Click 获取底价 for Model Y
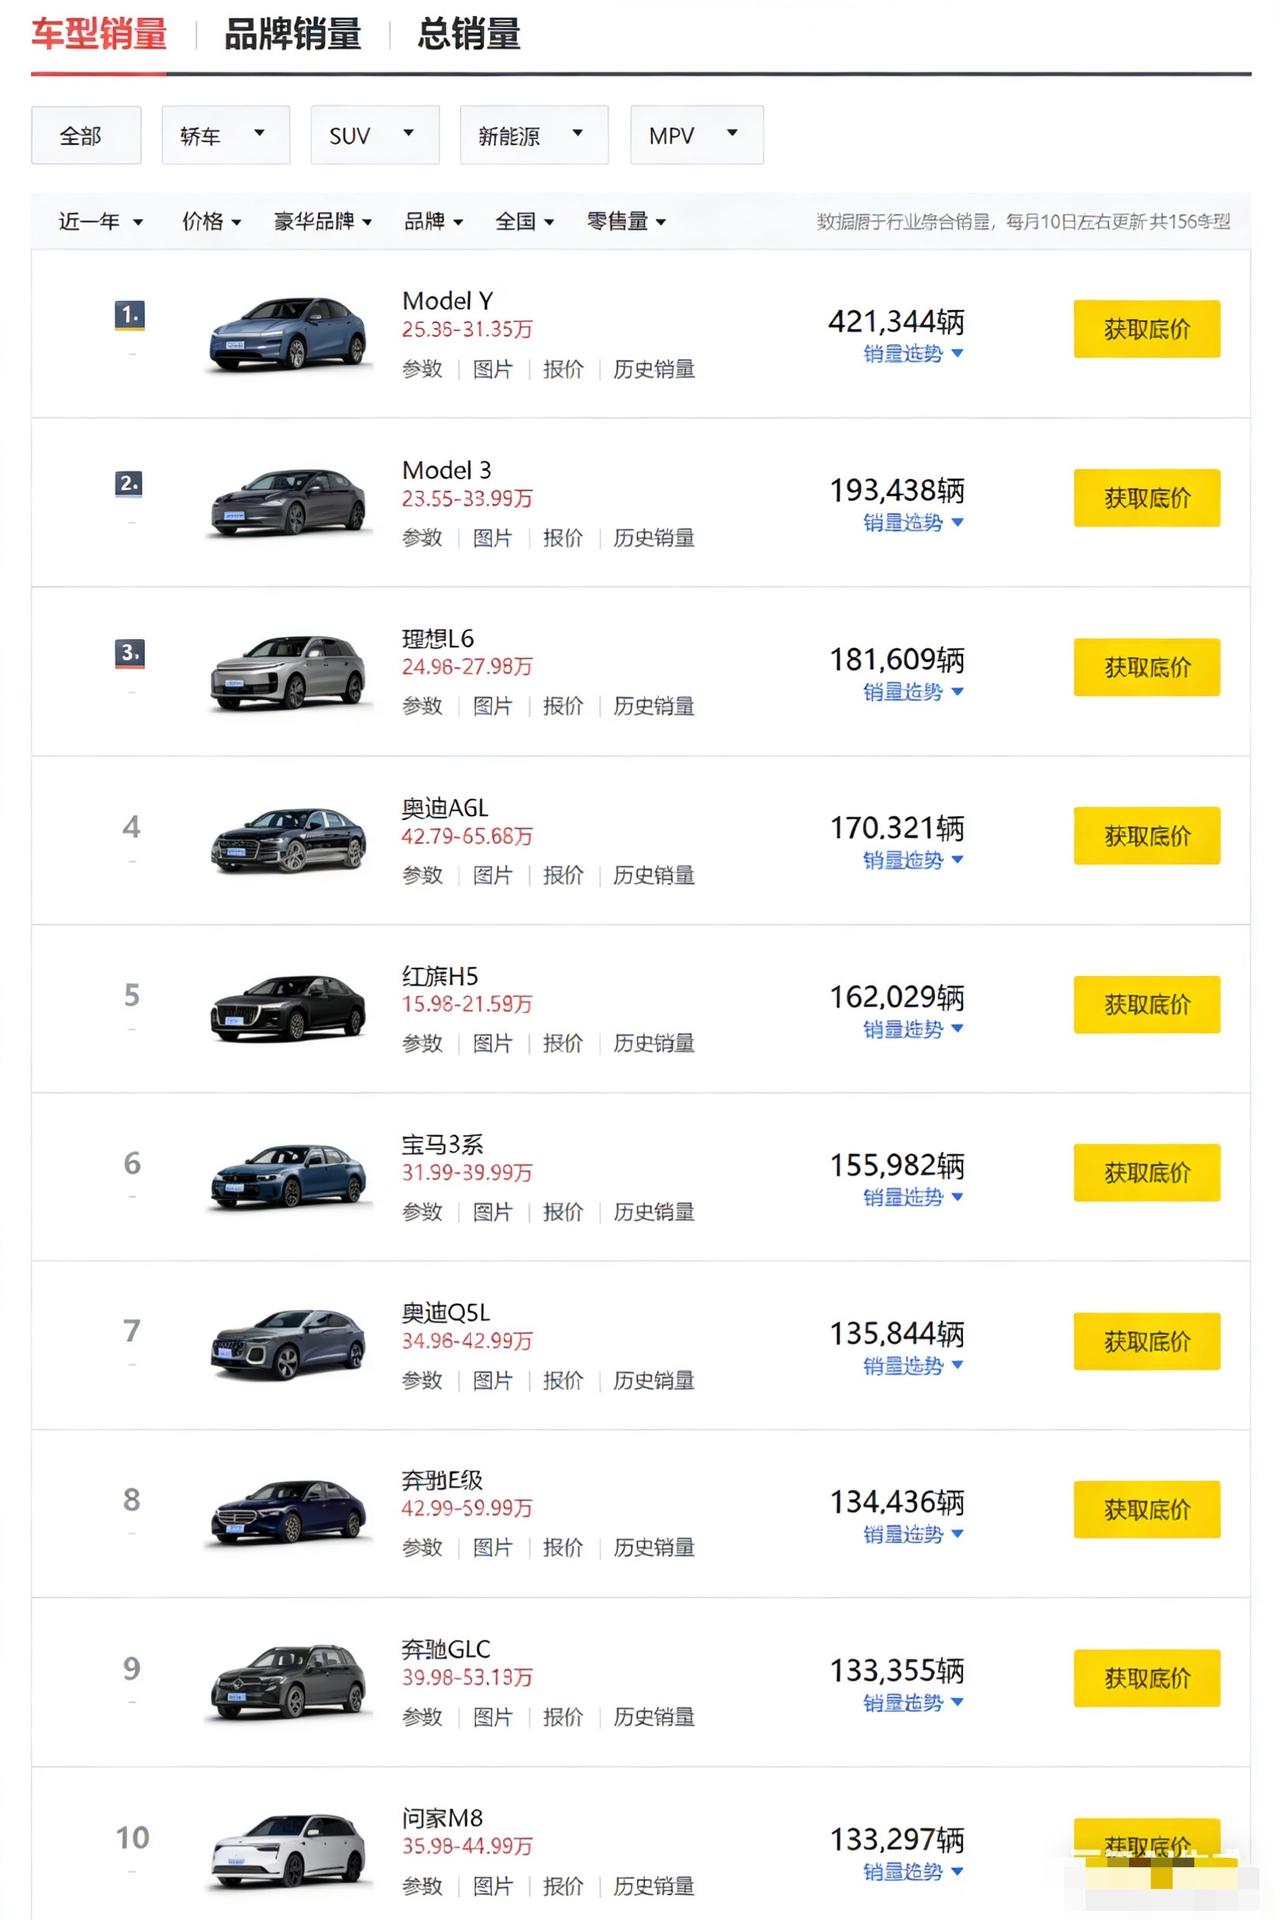 pos(1146,329)
